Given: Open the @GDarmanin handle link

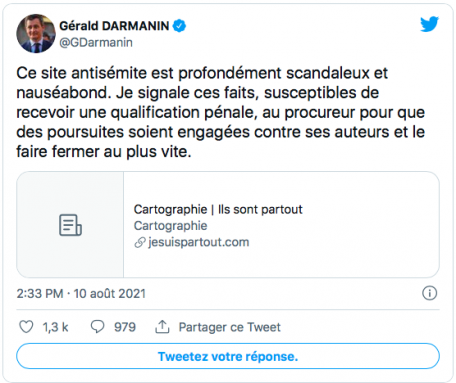Looking at the screenshot, I should (x=96, y=43).
